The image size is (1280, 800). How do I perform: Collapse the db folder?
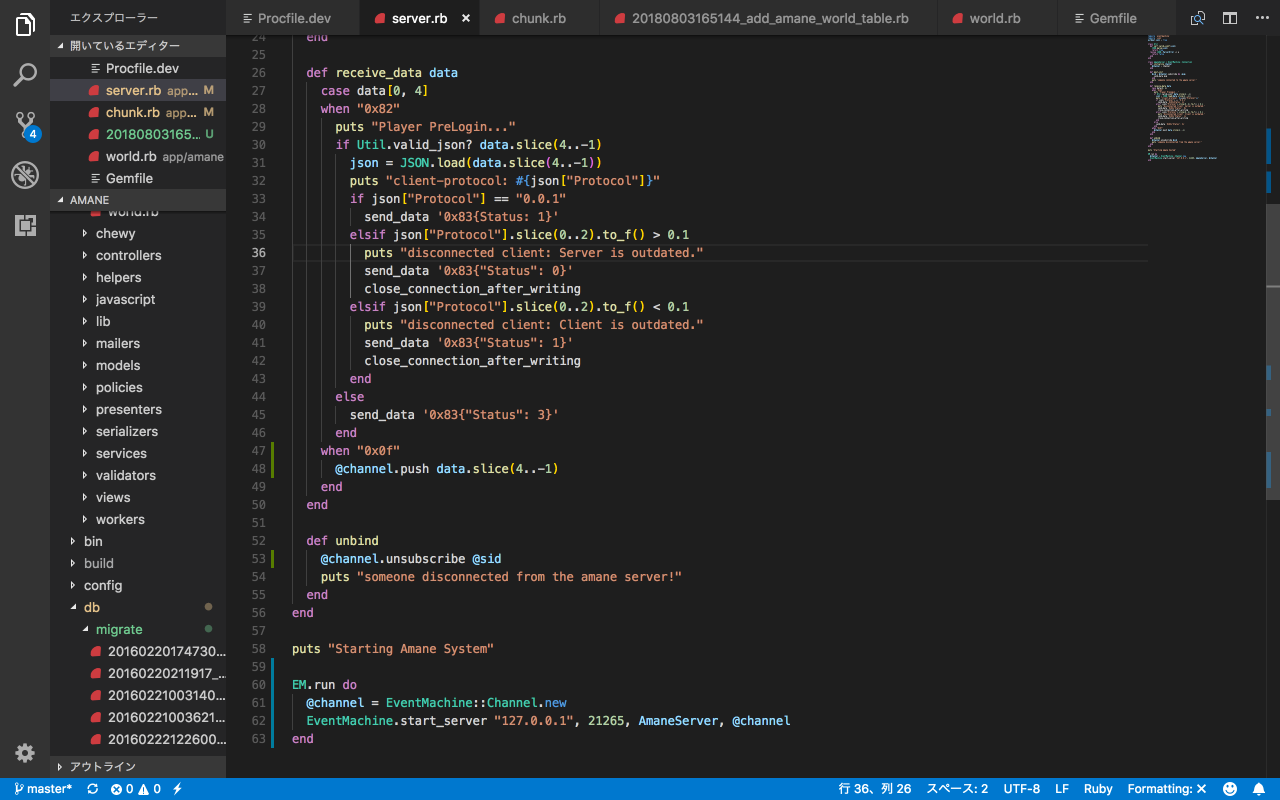tap(91, 607)
